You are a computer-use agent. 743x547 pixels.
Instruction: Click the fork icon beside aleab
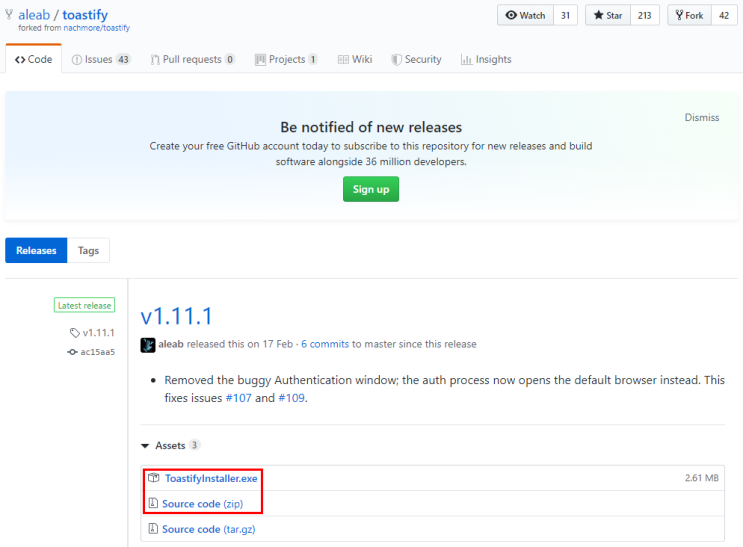[9, 15]
